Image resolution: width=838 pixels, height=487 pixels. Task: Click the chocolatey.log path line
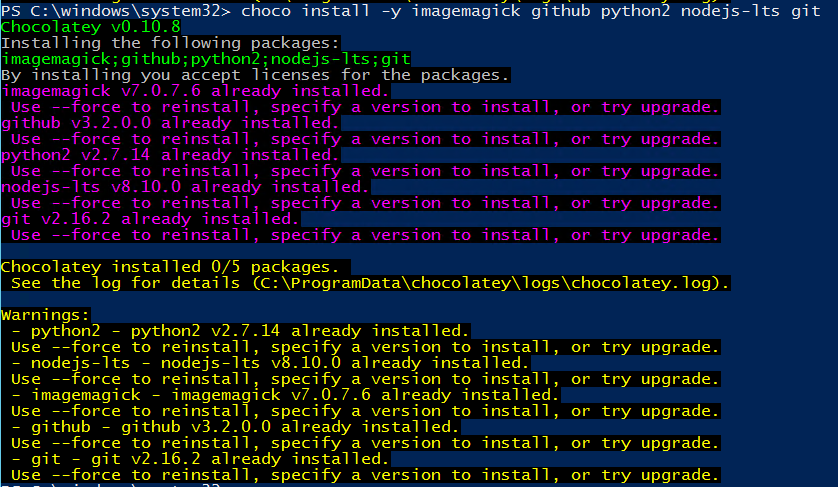point(370,283)
